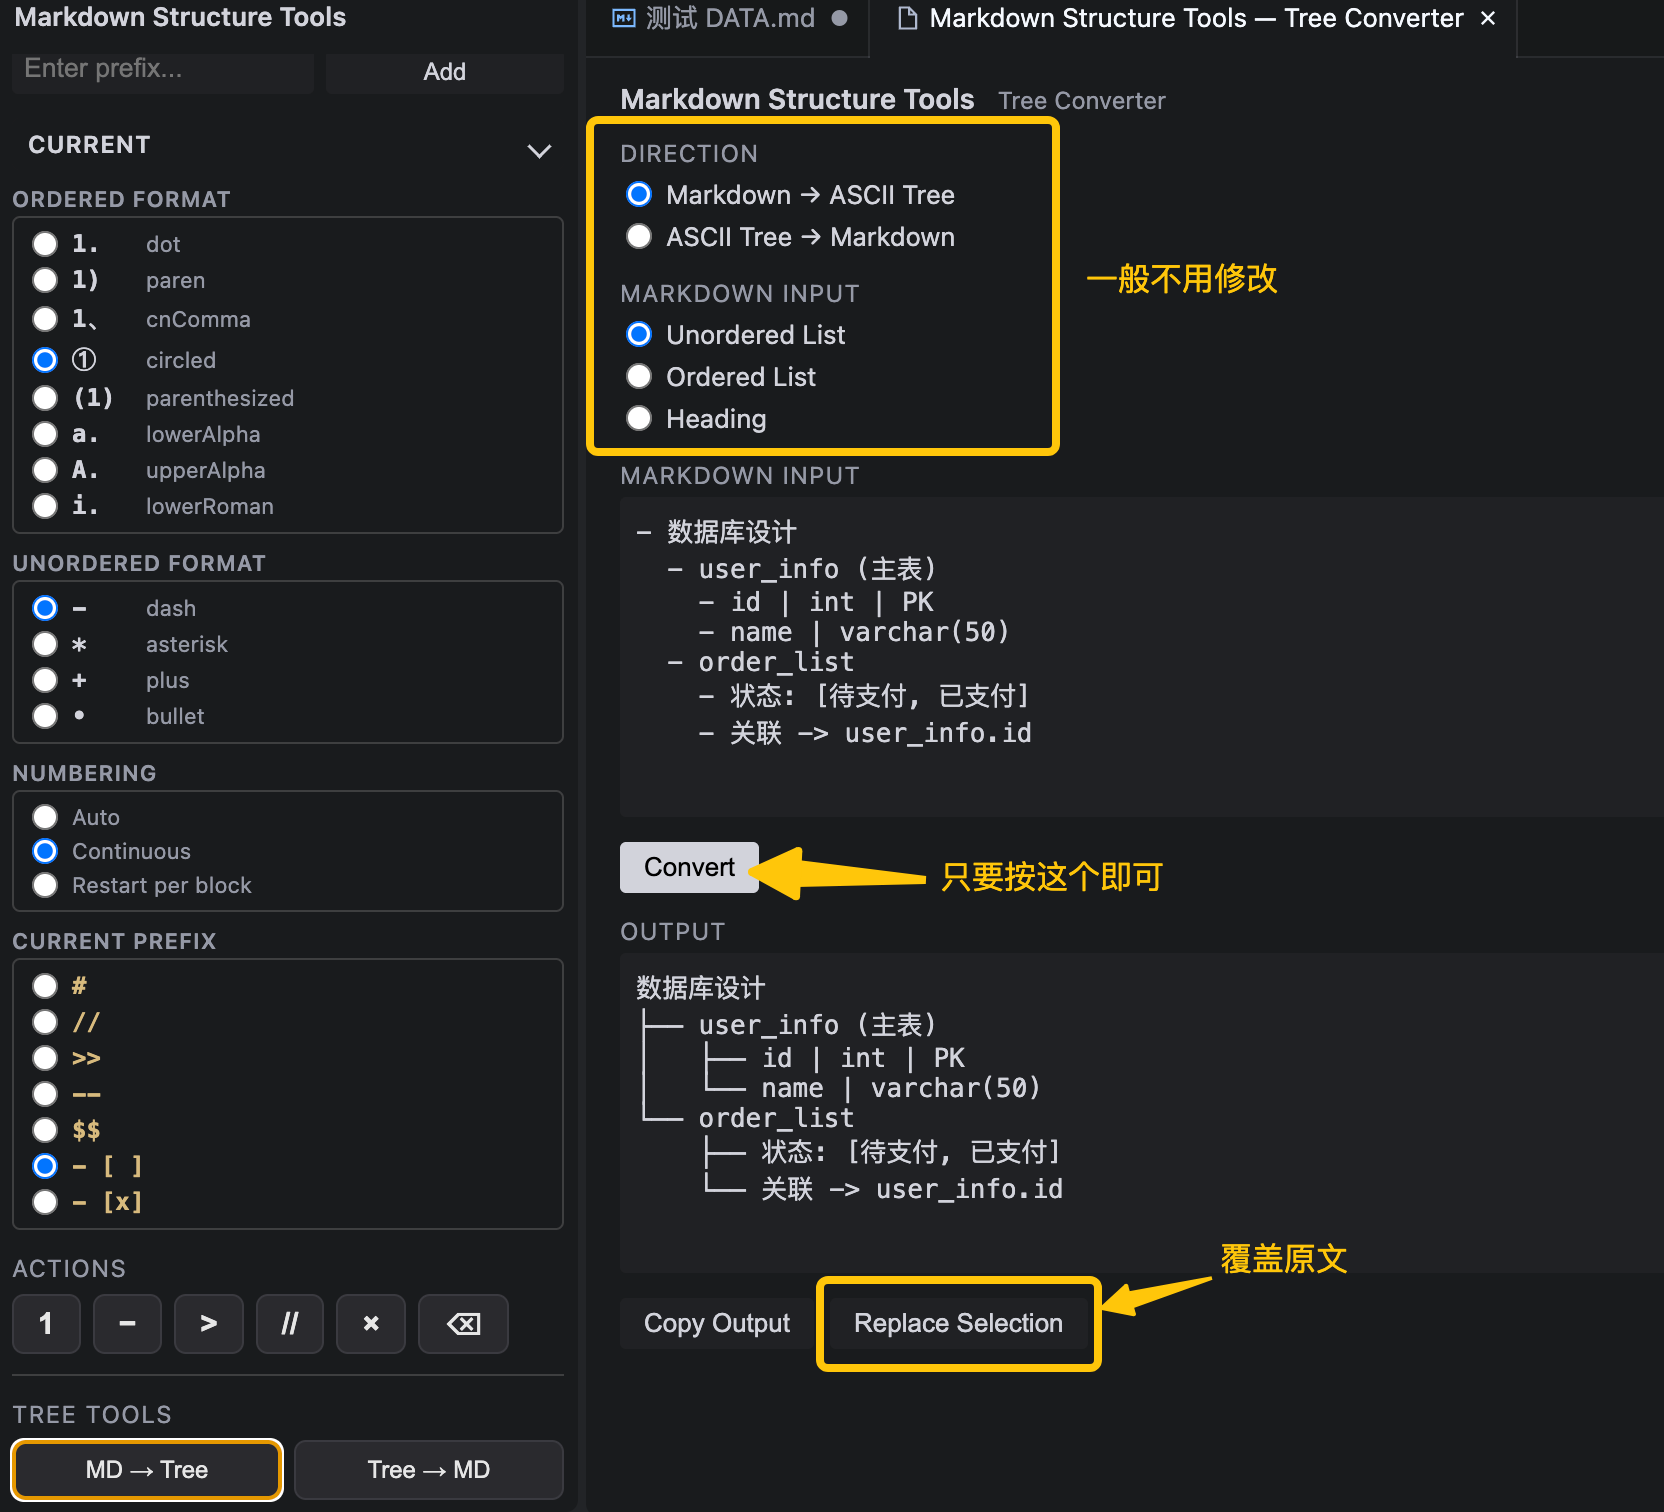Select the lowerRoman 'i.' format

(45, 506)
